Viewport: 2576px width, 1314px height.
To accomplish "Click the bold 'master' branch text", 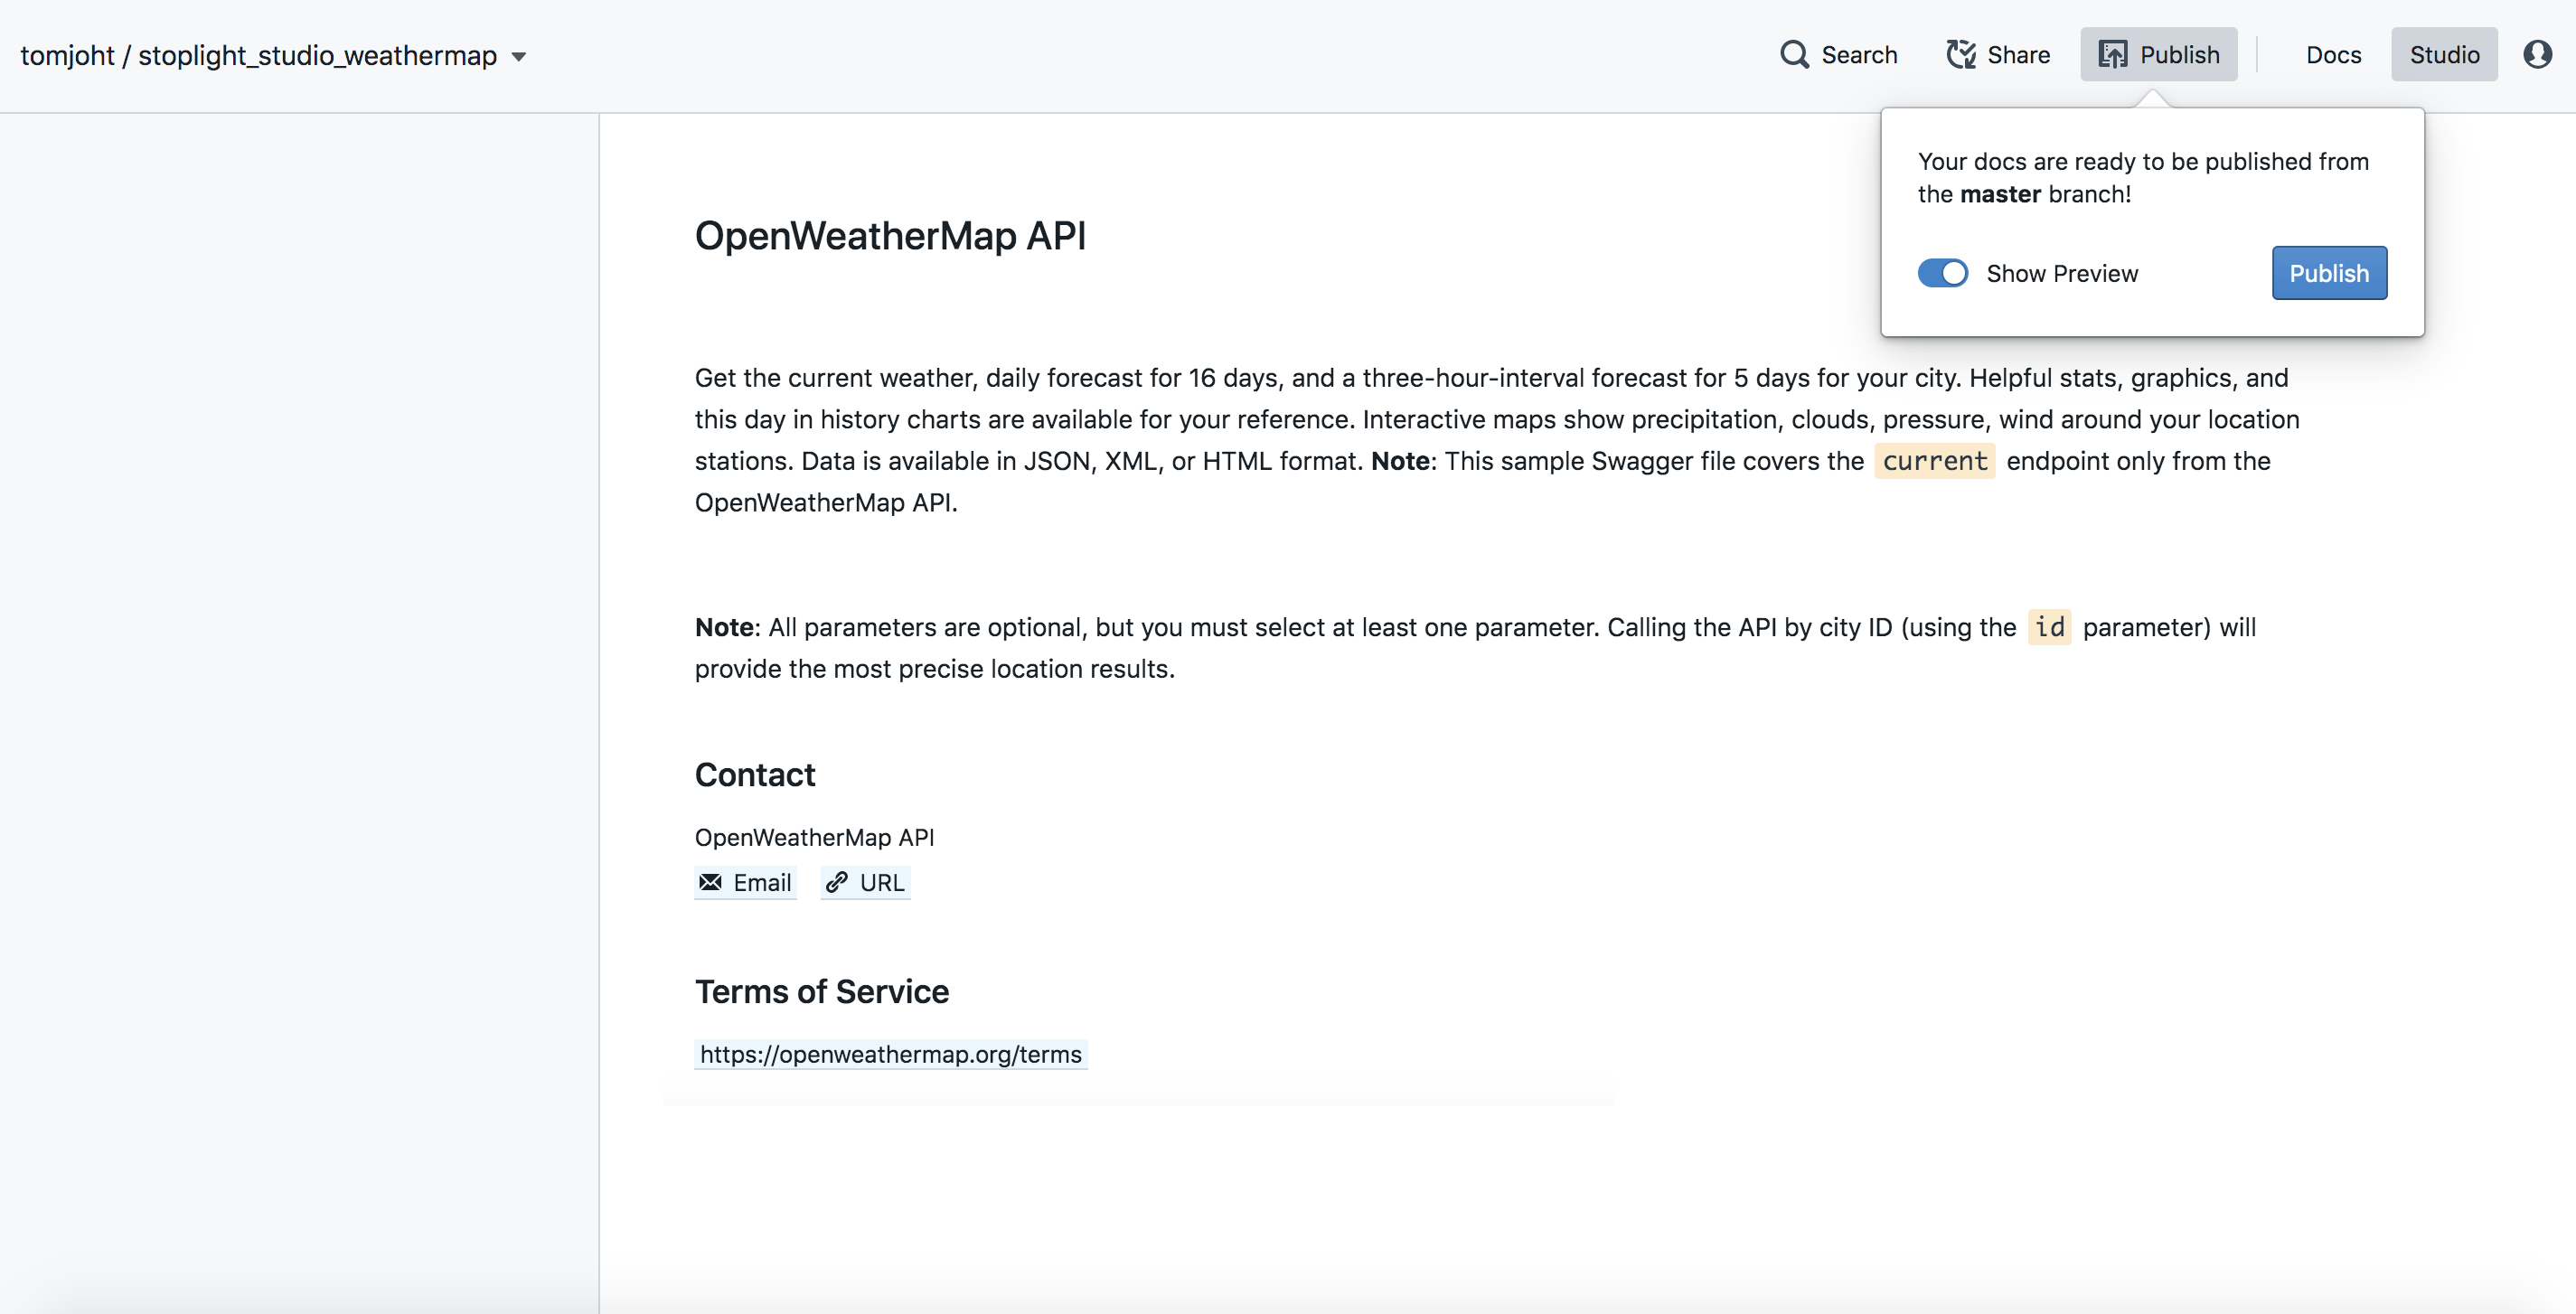I will coord(2000,194).
